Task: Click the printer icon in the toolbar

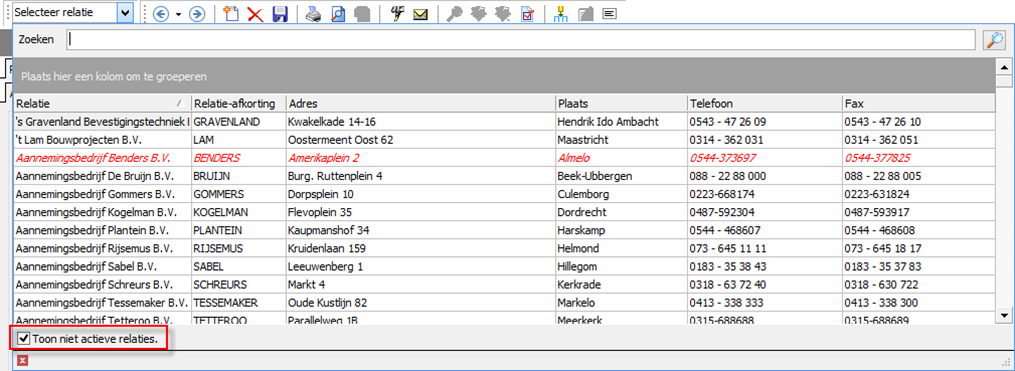Action: click(x=314, y=14)
